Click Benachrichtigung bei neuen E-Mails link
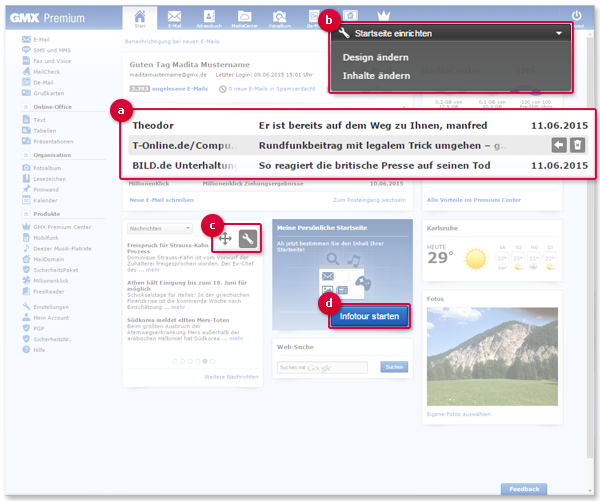The image size is (600, 501). [x=172, y=41]
